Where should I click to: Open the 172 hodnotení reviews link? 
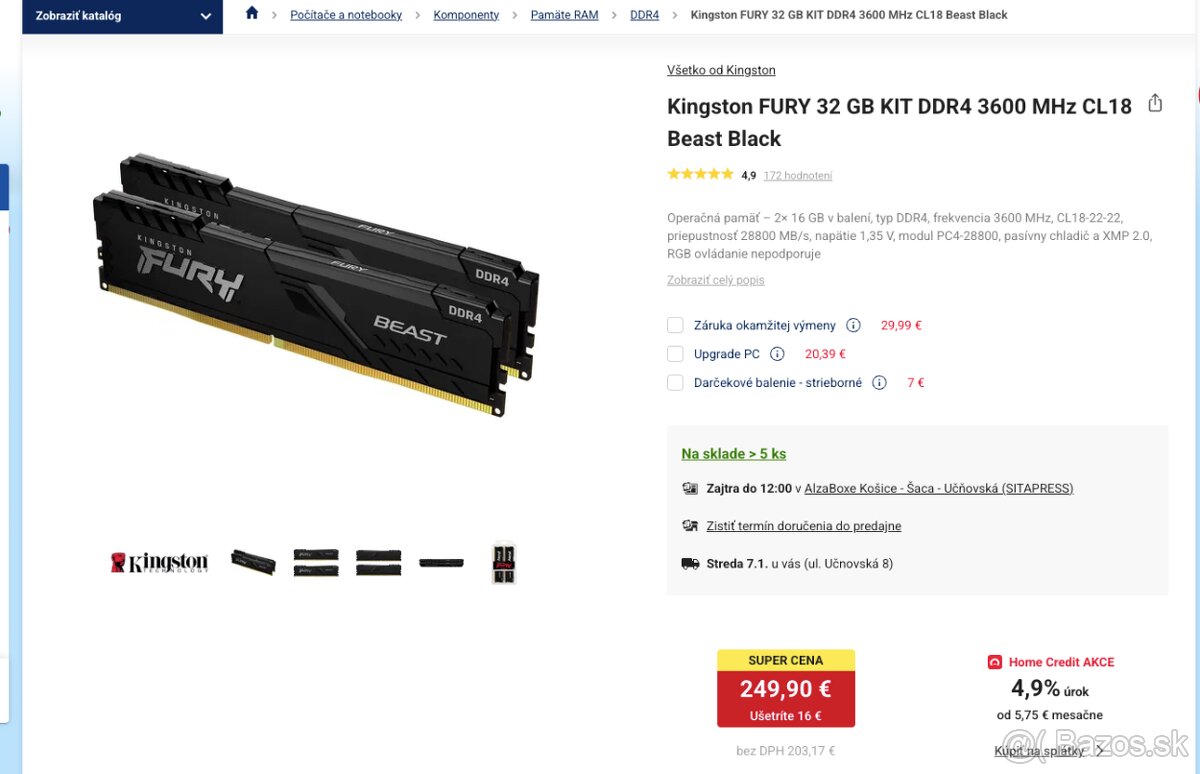point(798,175)
